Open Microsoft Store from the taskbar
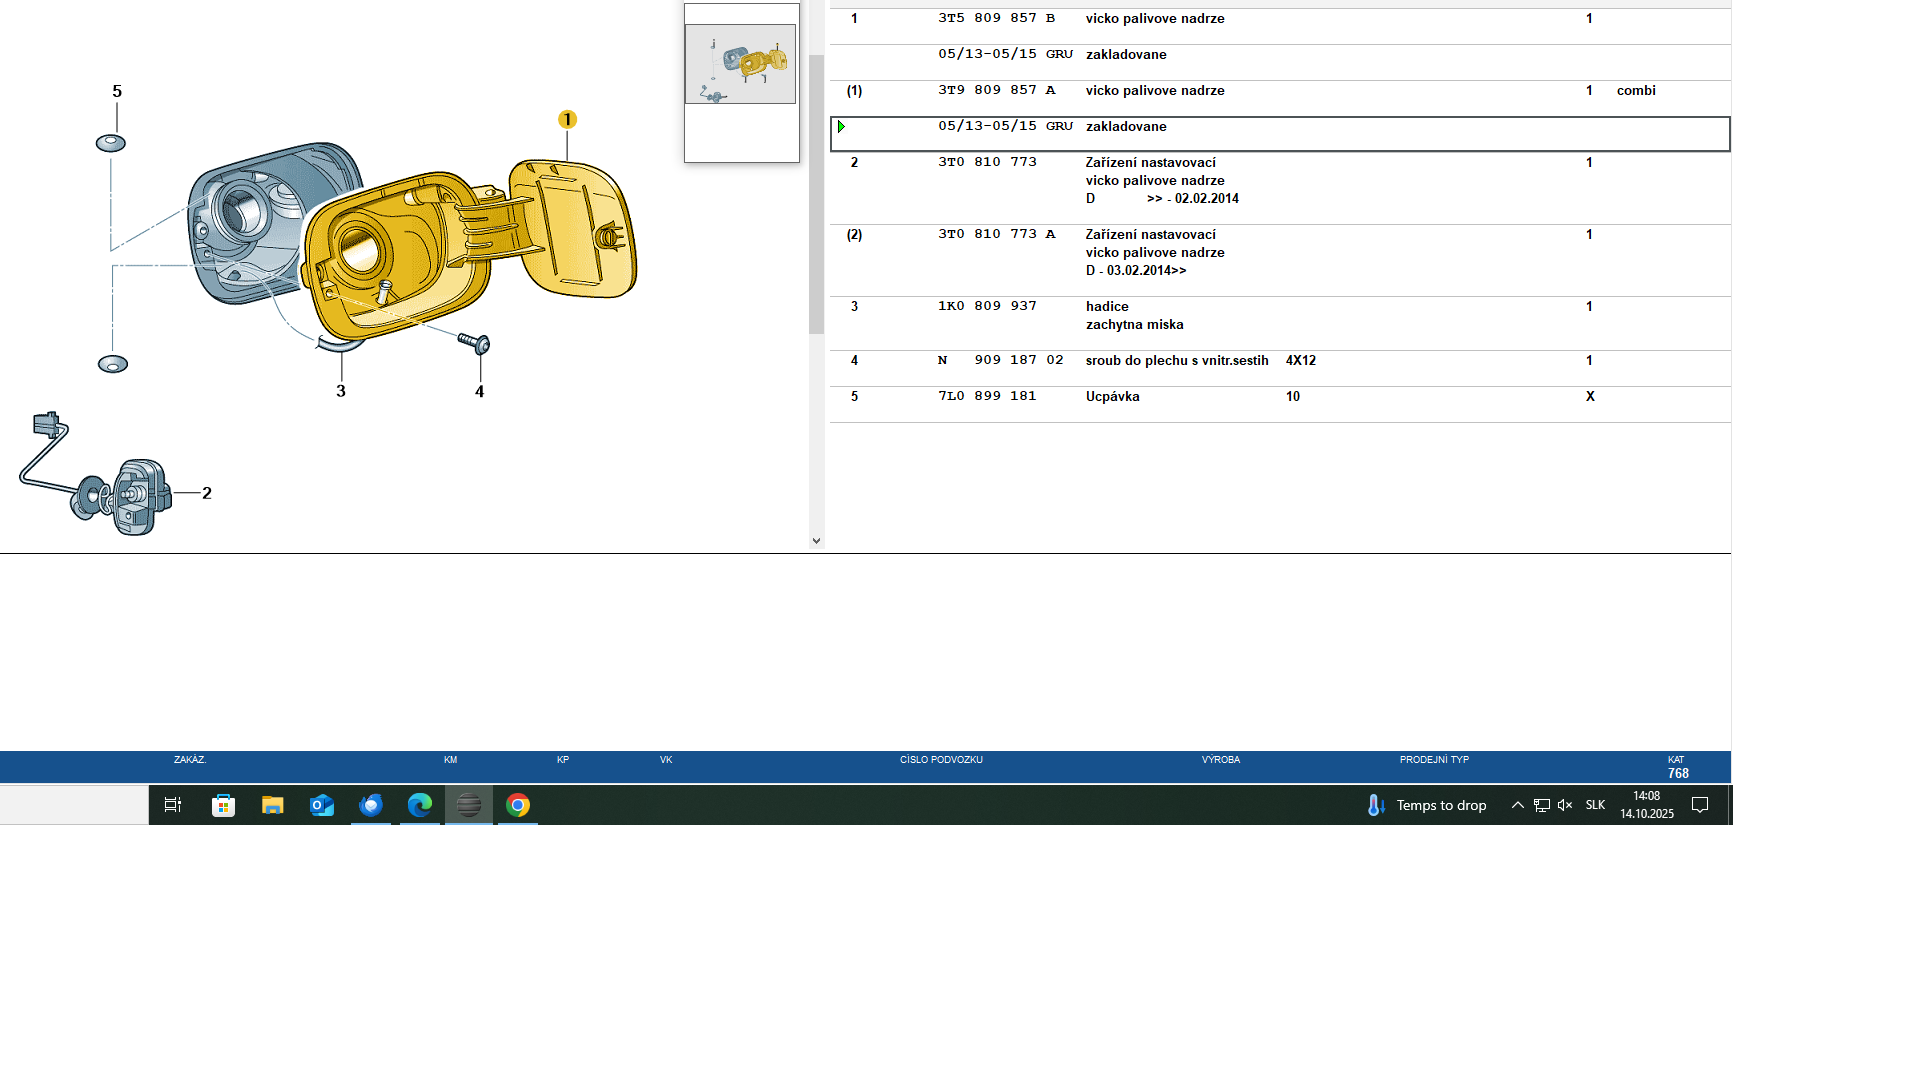The image size is (1920, 1080). click(223, 805)
